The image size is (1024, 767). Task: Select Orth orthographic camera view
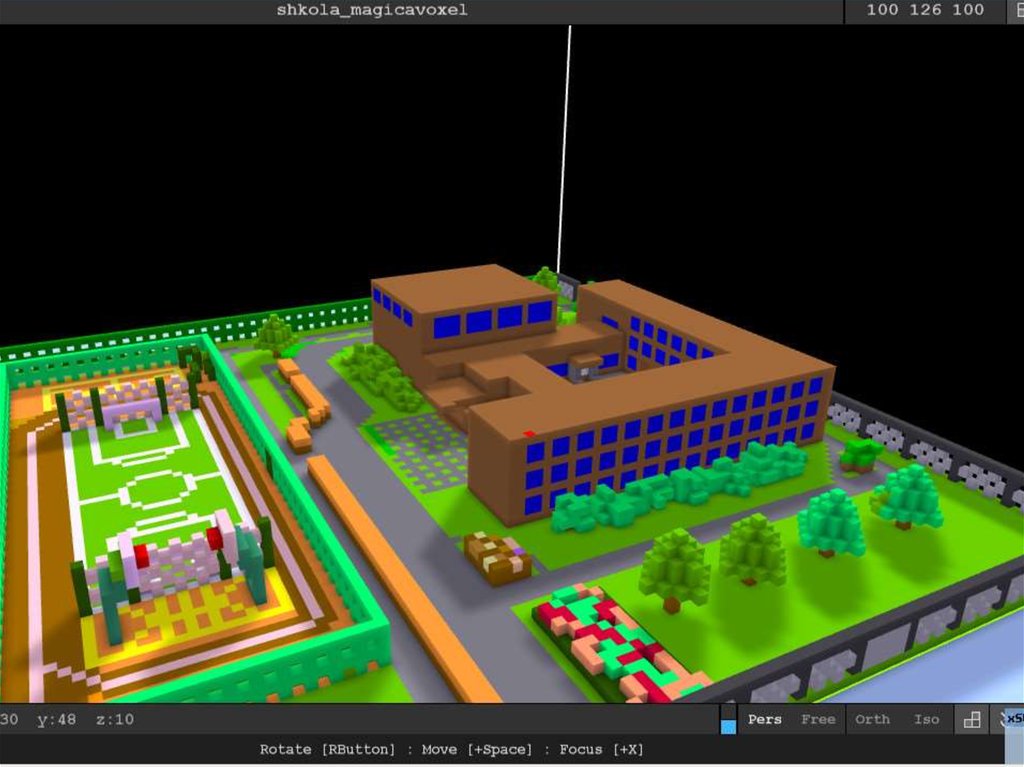tap(872, 719)
